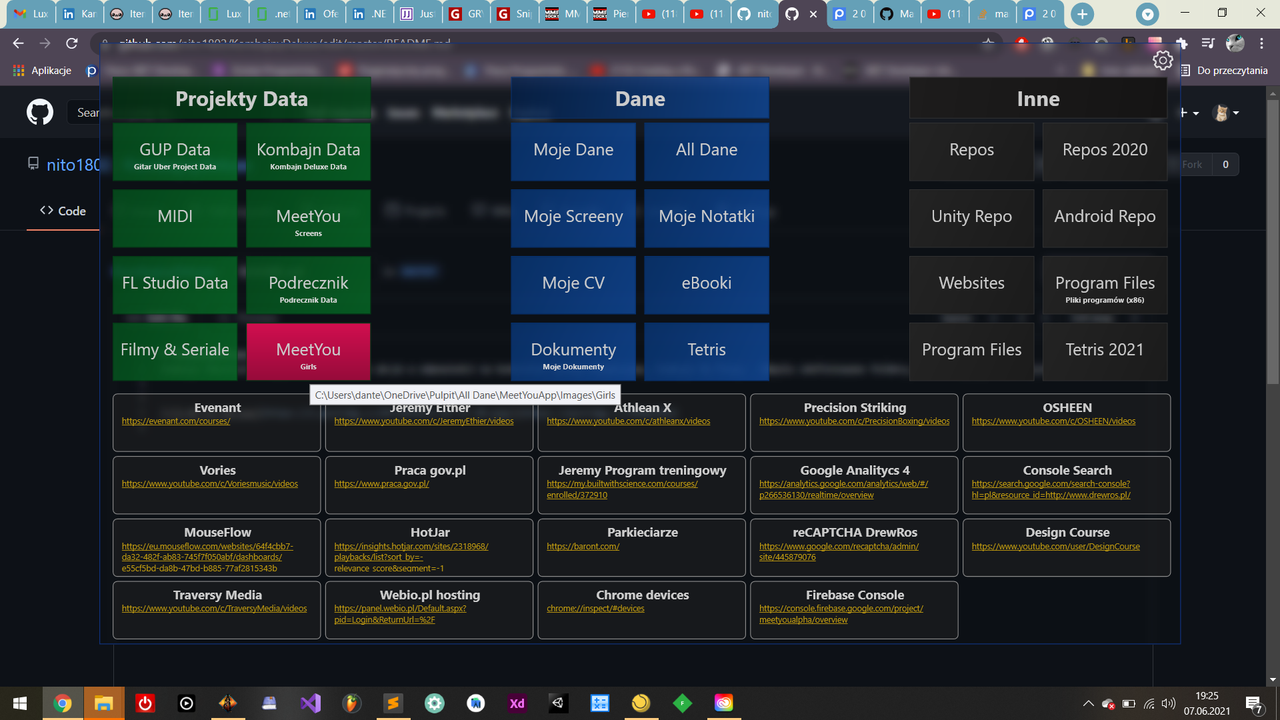This screenshot has width=1280, height=720.
Task: Click the Windows Start button
Action: click(x=20, y=703)
